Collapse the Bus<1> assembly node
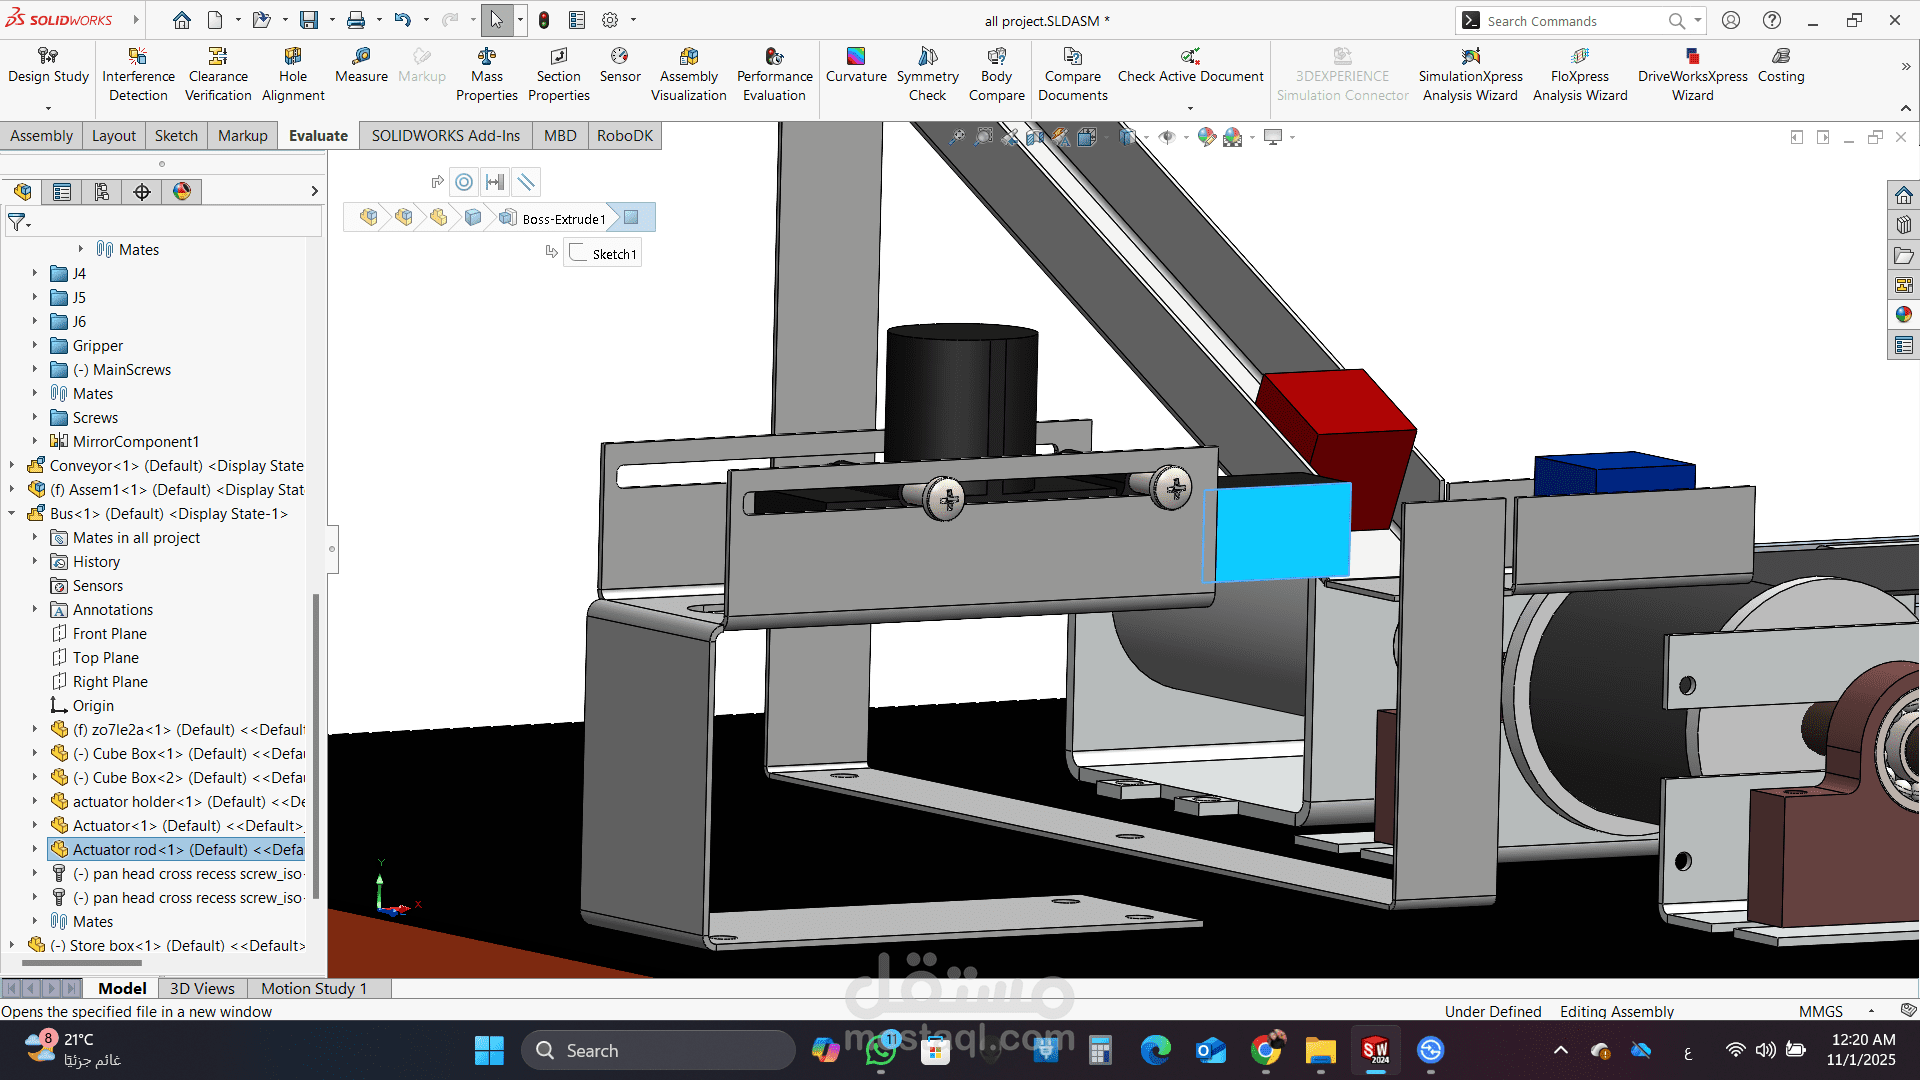 click(x=12, y=513)
